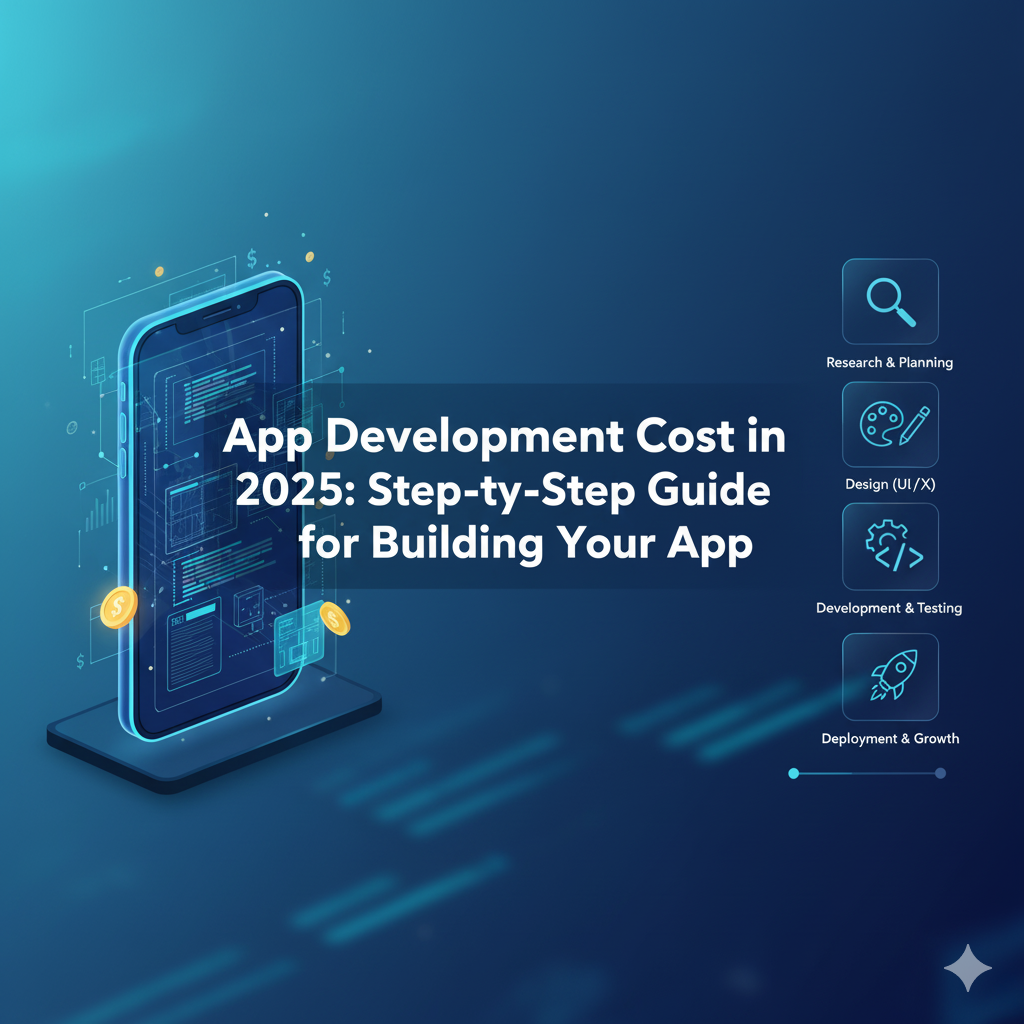Select the "Research & Planning" label
Viewport: 1024px width, 1024px height.
889,362
